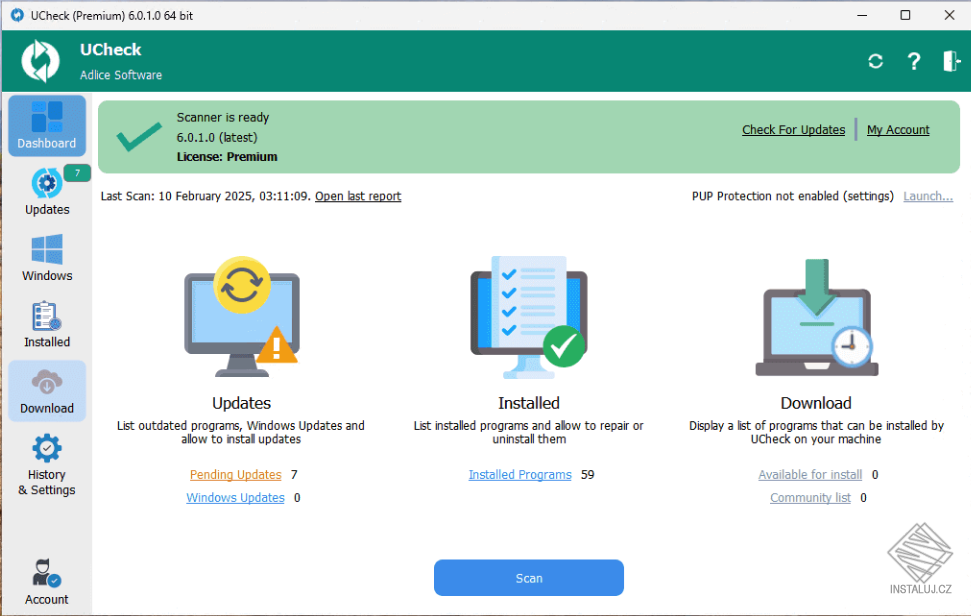The width and height of the screenshot is (971, 616).
Task: Click '6.0.1.0 (latest)' version text
Action: (217, 137)
